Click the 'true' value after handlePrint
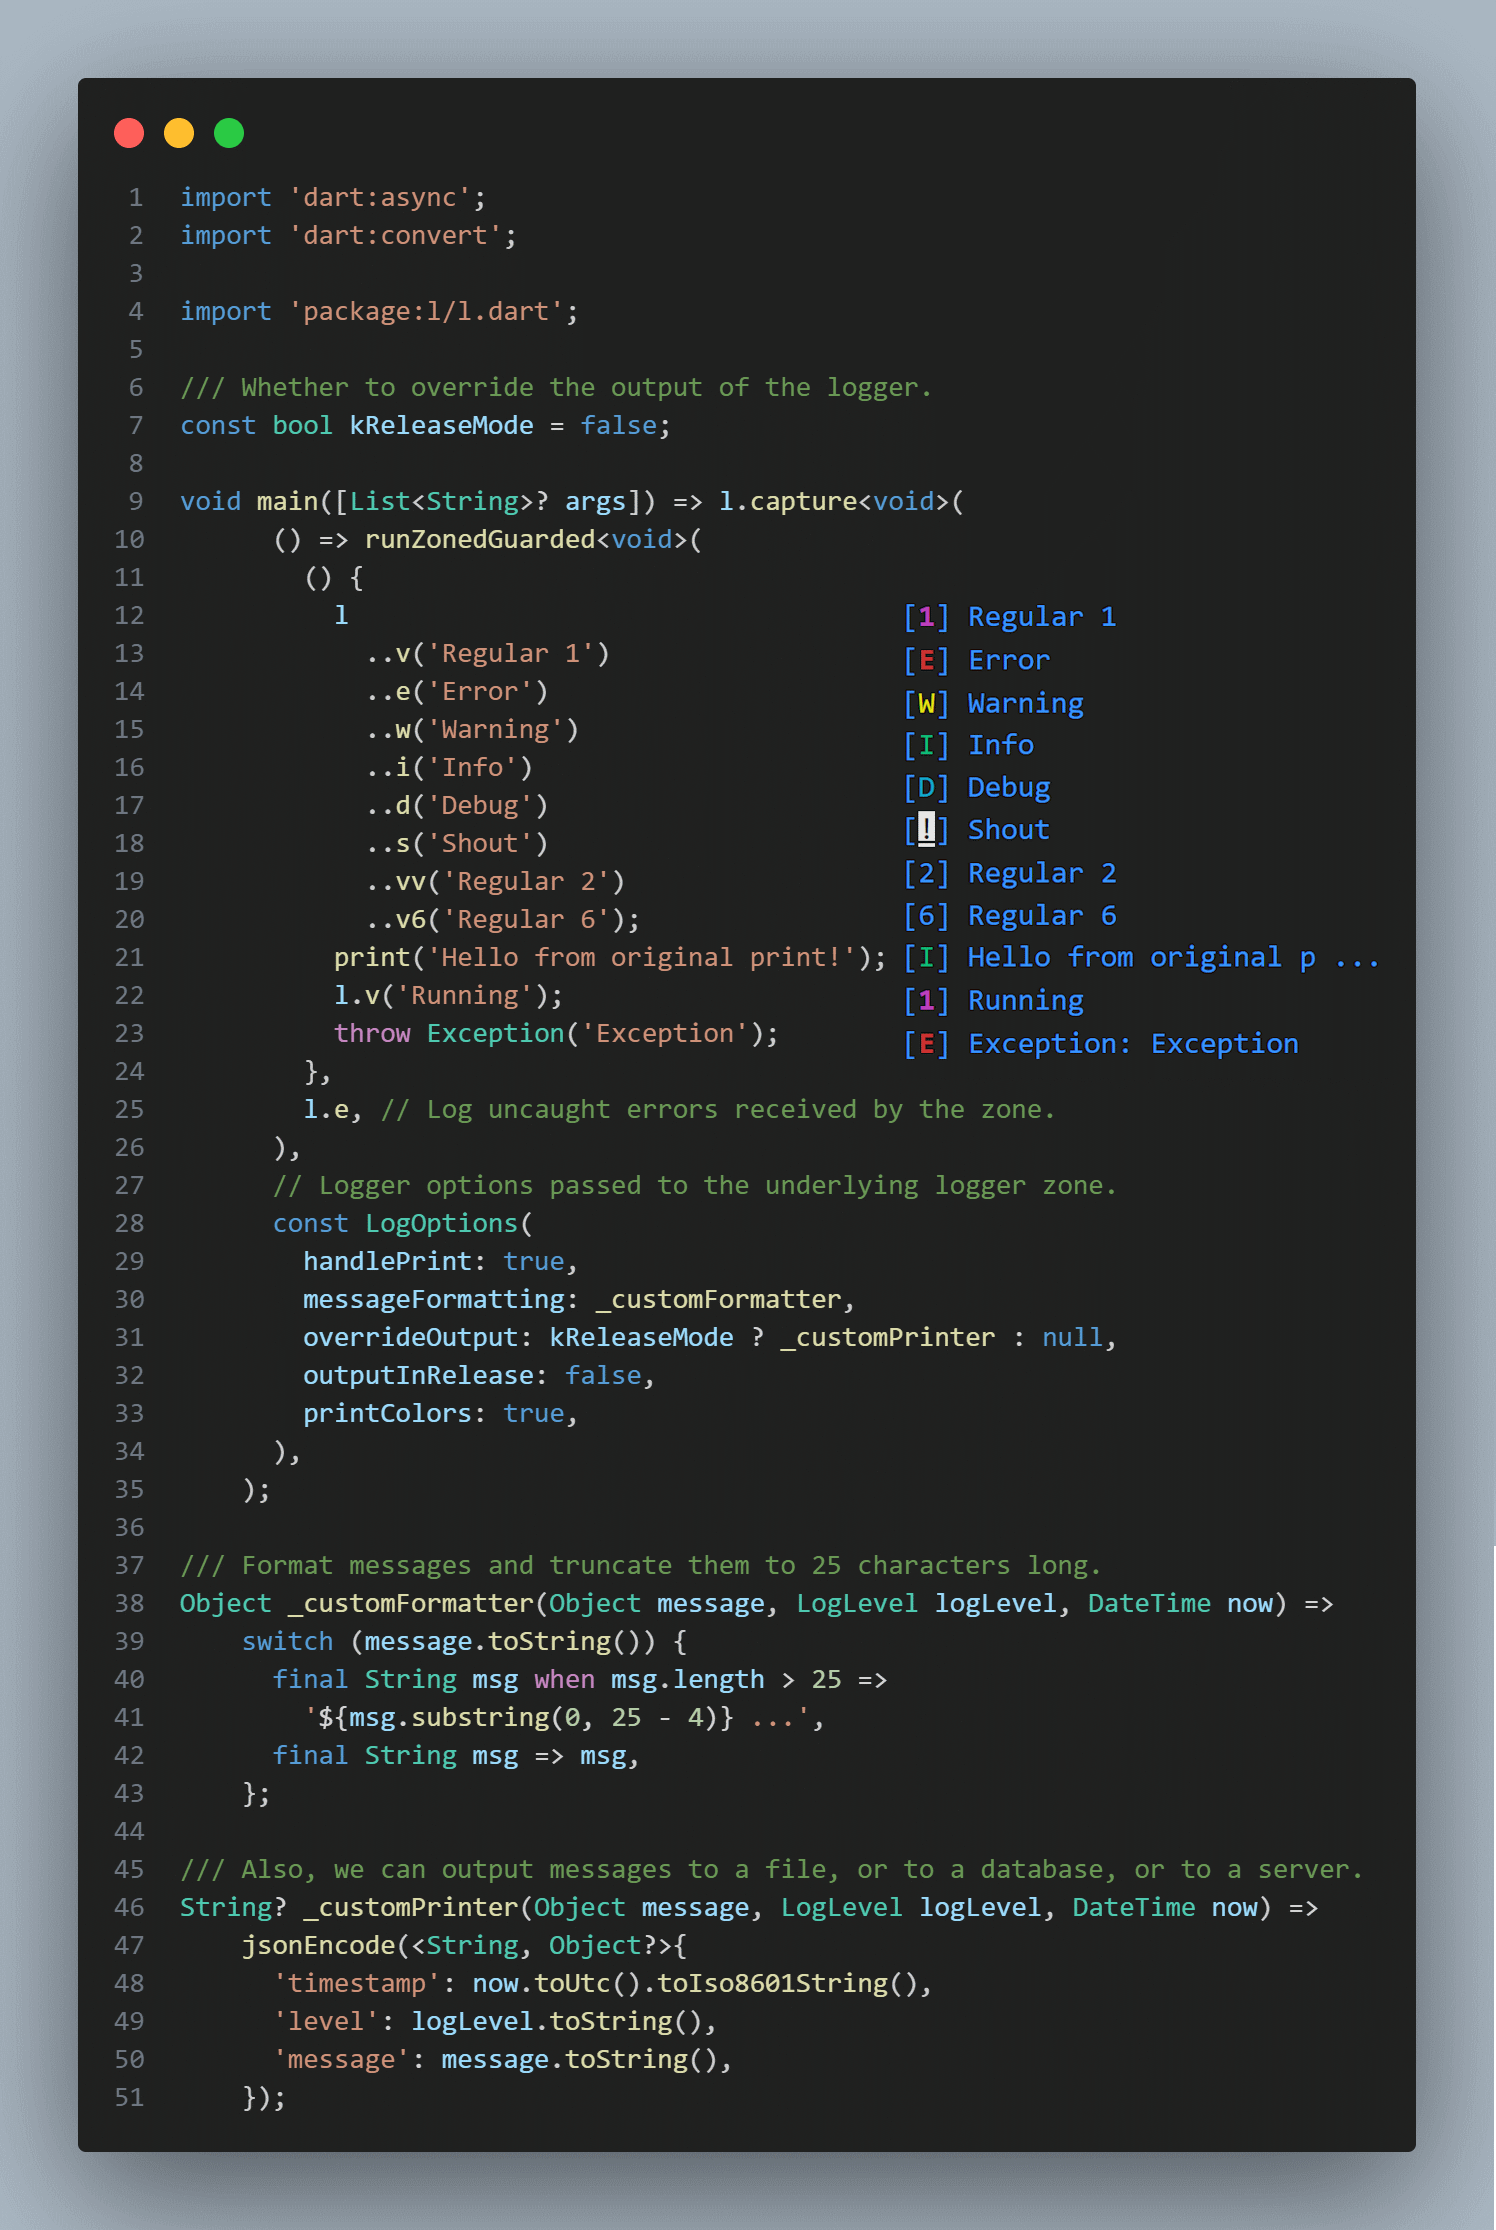 534,1261
